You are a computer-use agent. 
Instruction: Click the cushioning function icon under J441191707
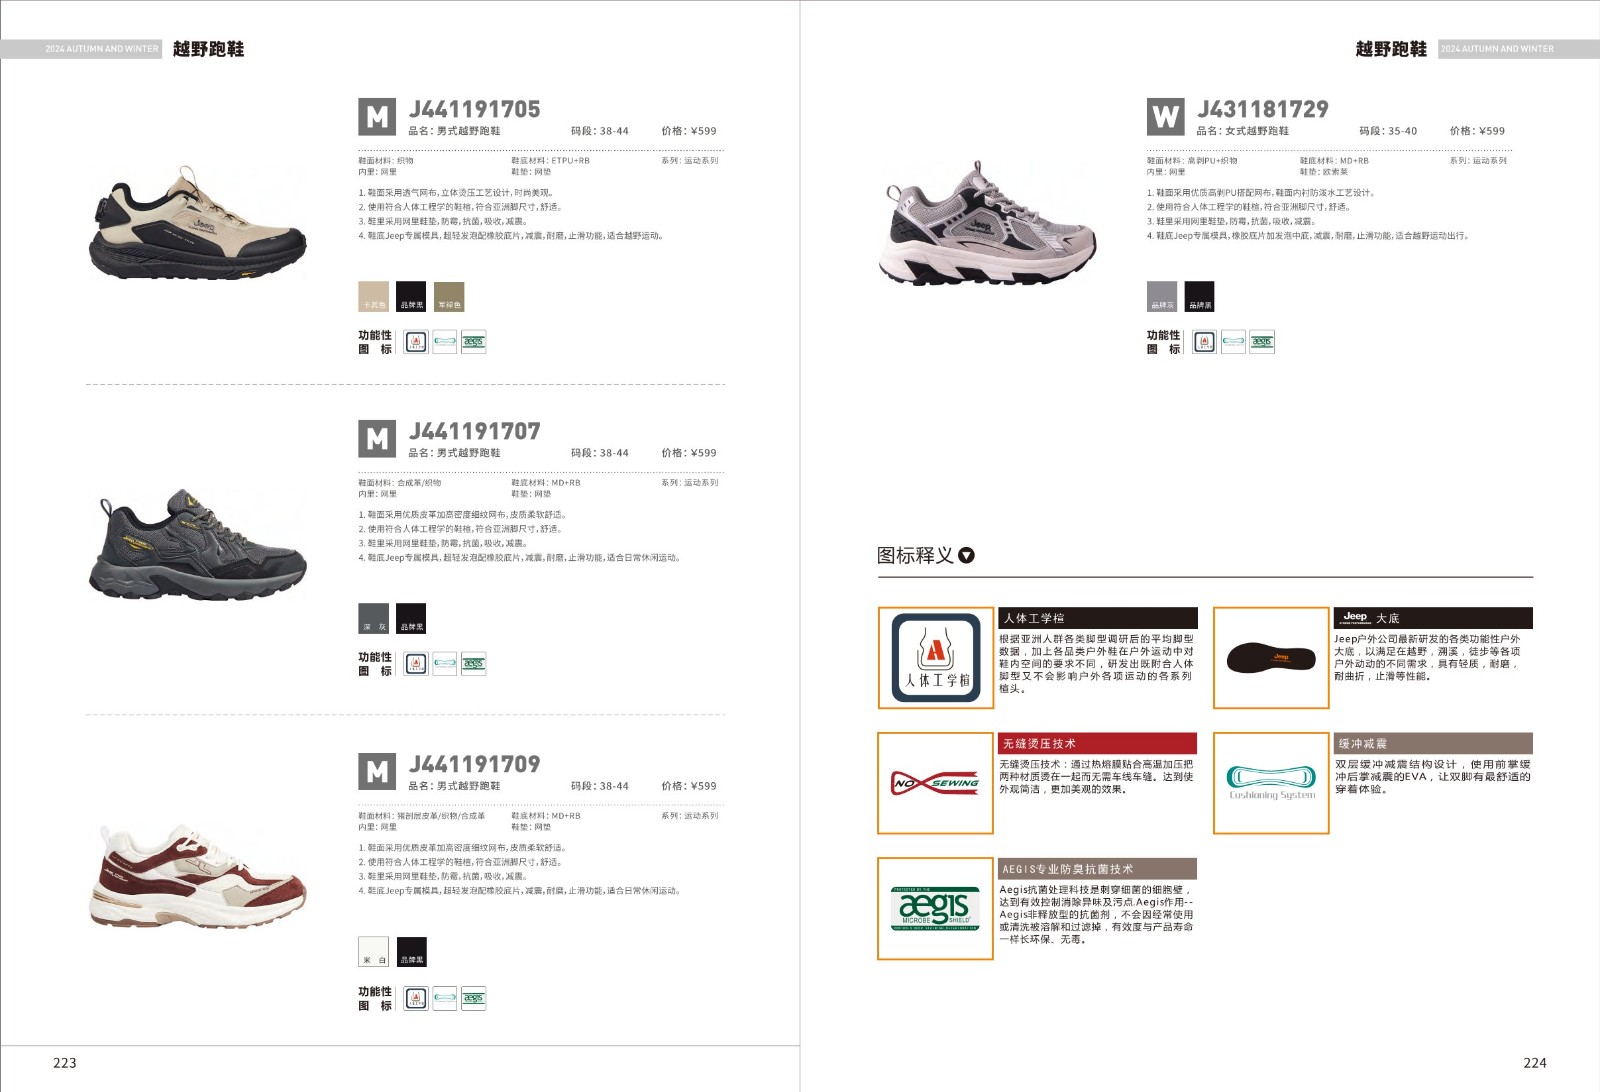445,663
